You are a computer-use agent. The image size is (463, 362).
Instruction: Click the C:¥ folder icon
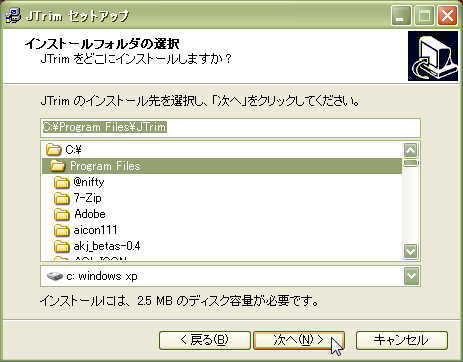(54, 150)
